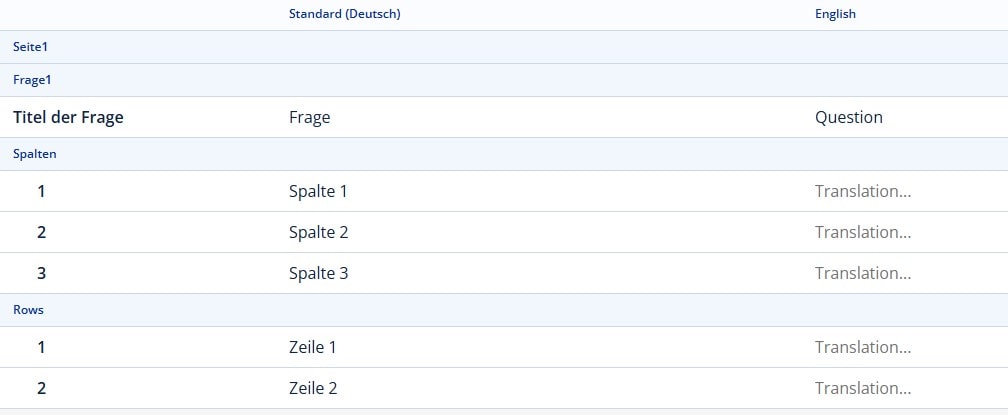Click the "Rows" section header
The height and width of the screenshot is (415, 1008).
point(28,310)
